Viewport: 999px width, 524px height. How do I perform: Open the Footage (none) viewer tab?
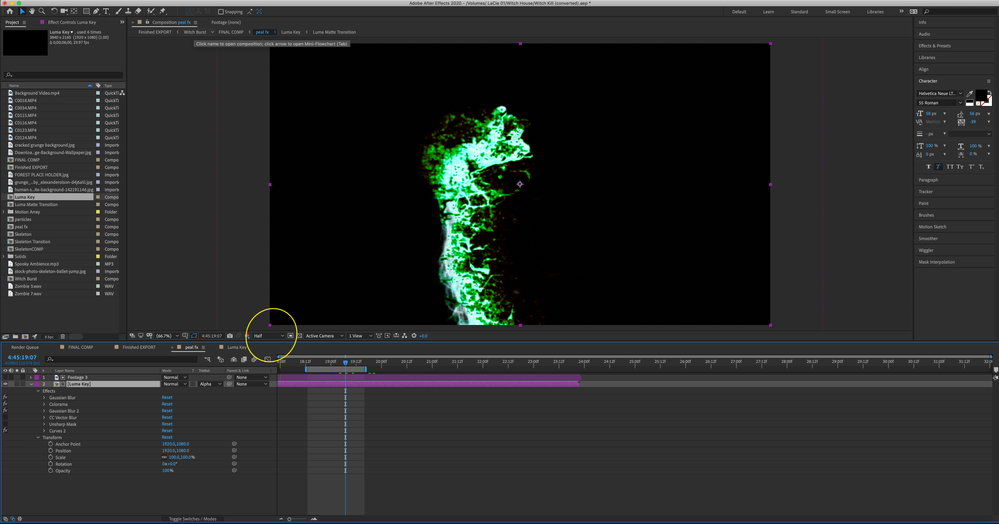click(226, 22)
